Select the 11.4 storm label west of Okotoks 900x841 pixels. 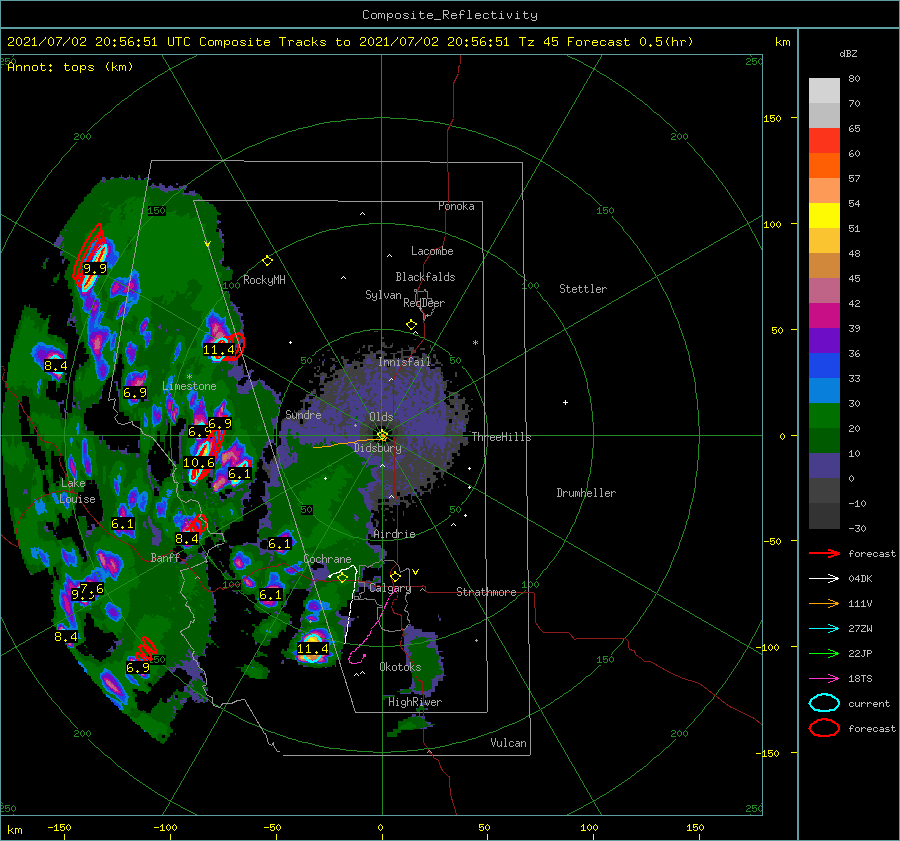coord(313,649)
